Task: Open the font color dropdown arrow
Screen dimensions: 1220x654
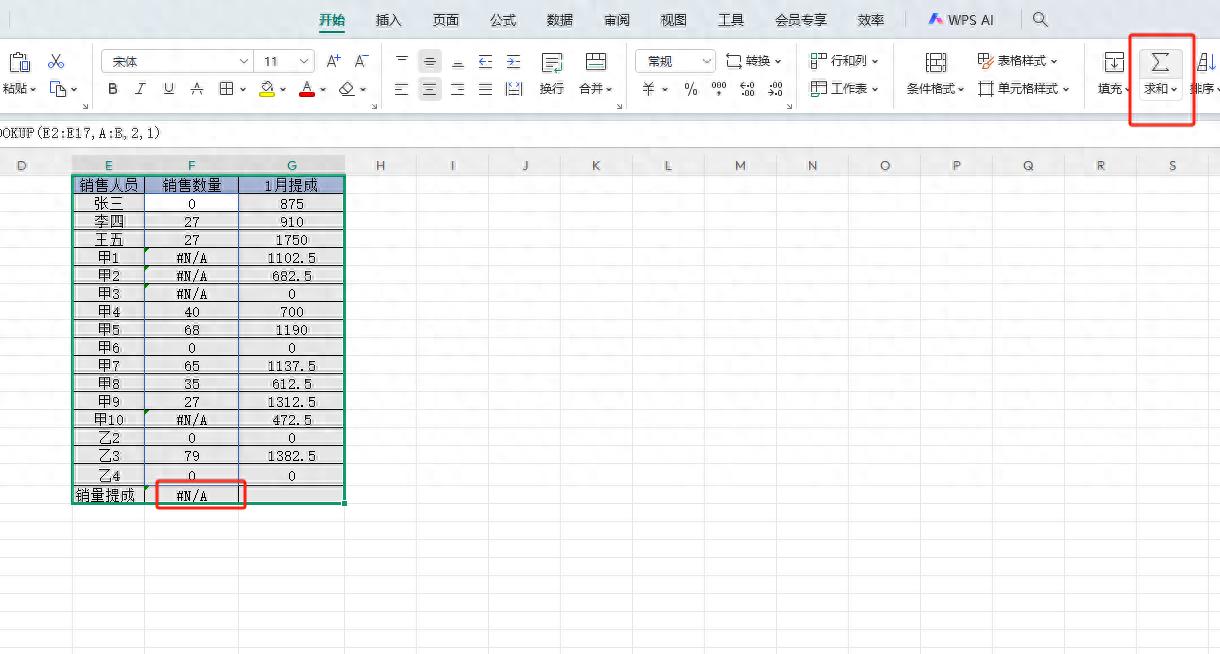Action: pos(322,89)
